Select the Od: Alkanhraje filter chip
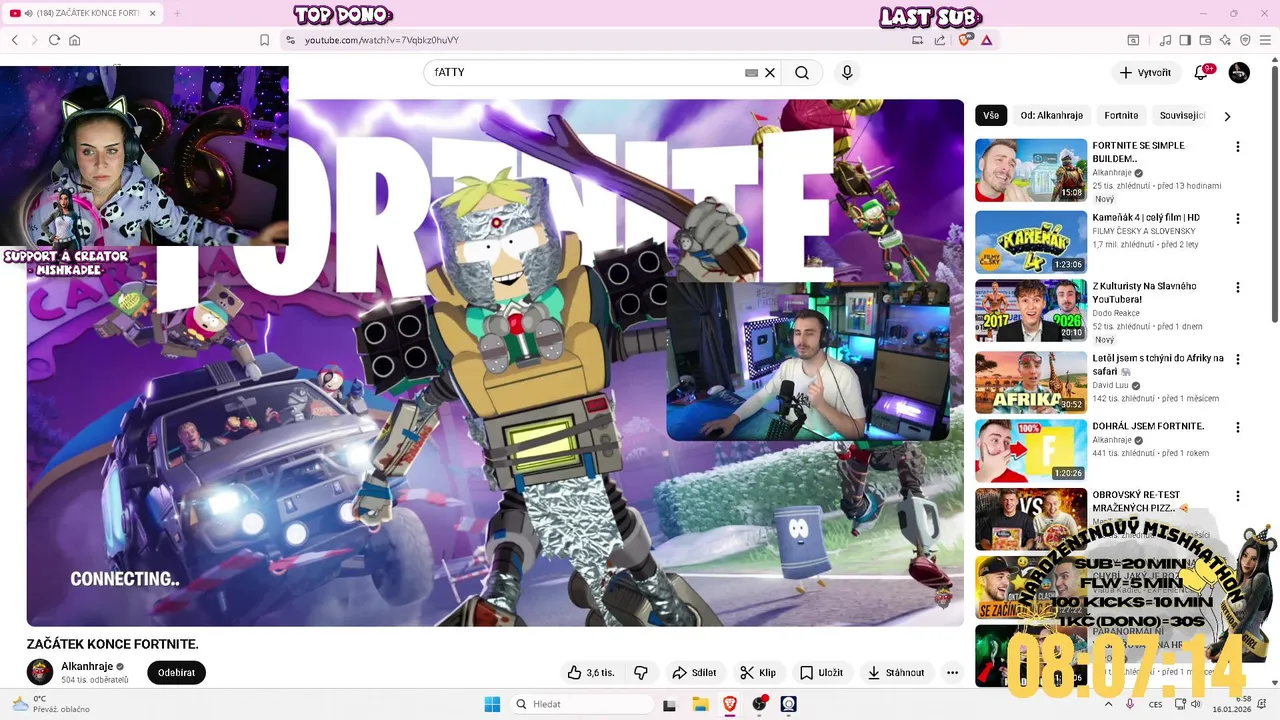 1051,116
